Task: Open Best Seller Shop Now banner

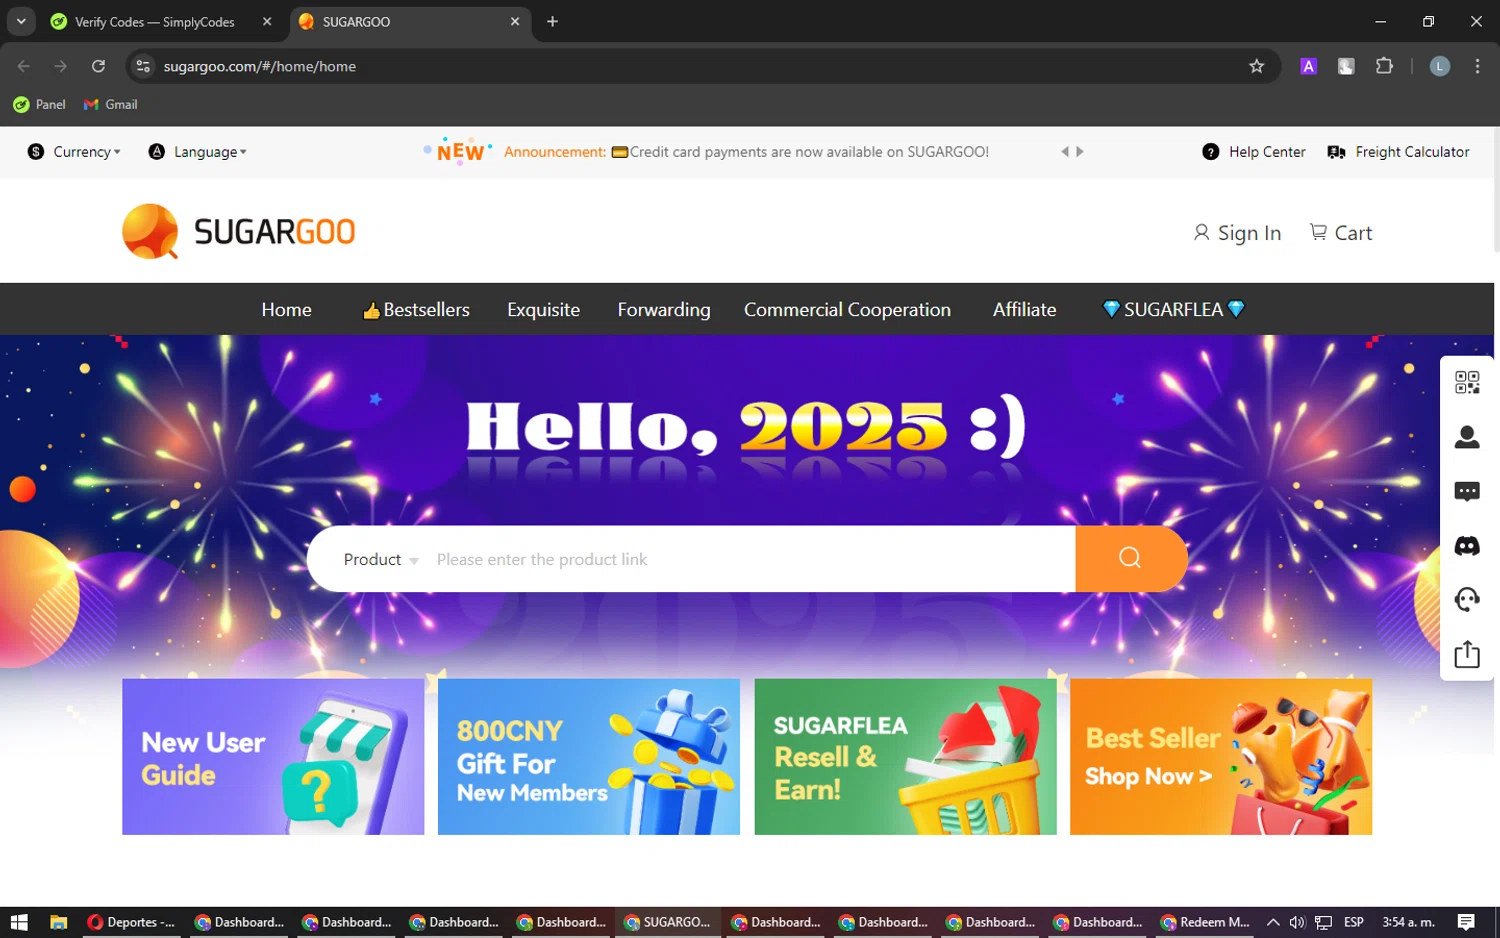Action: [1221, 757]
